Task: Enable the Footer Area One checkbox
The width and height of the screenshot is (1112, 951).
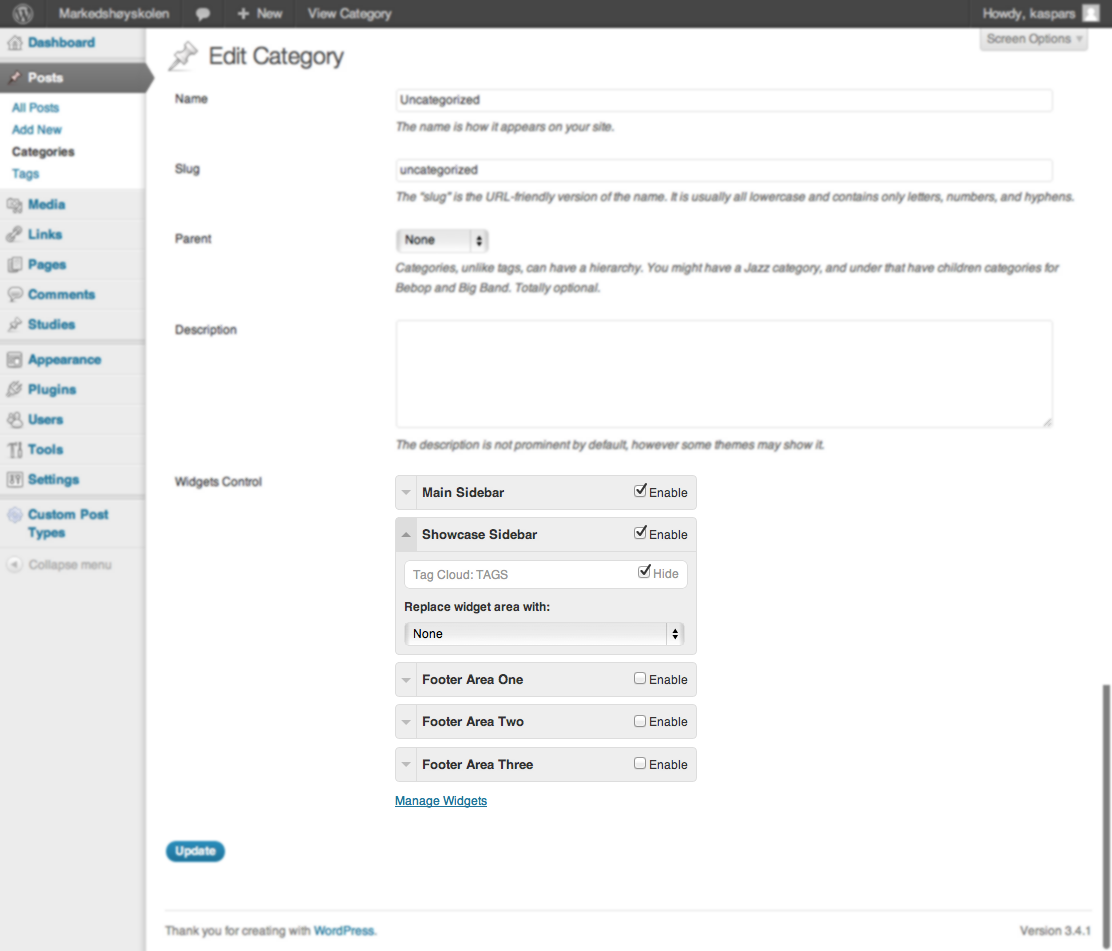Action: coord(640,678)
